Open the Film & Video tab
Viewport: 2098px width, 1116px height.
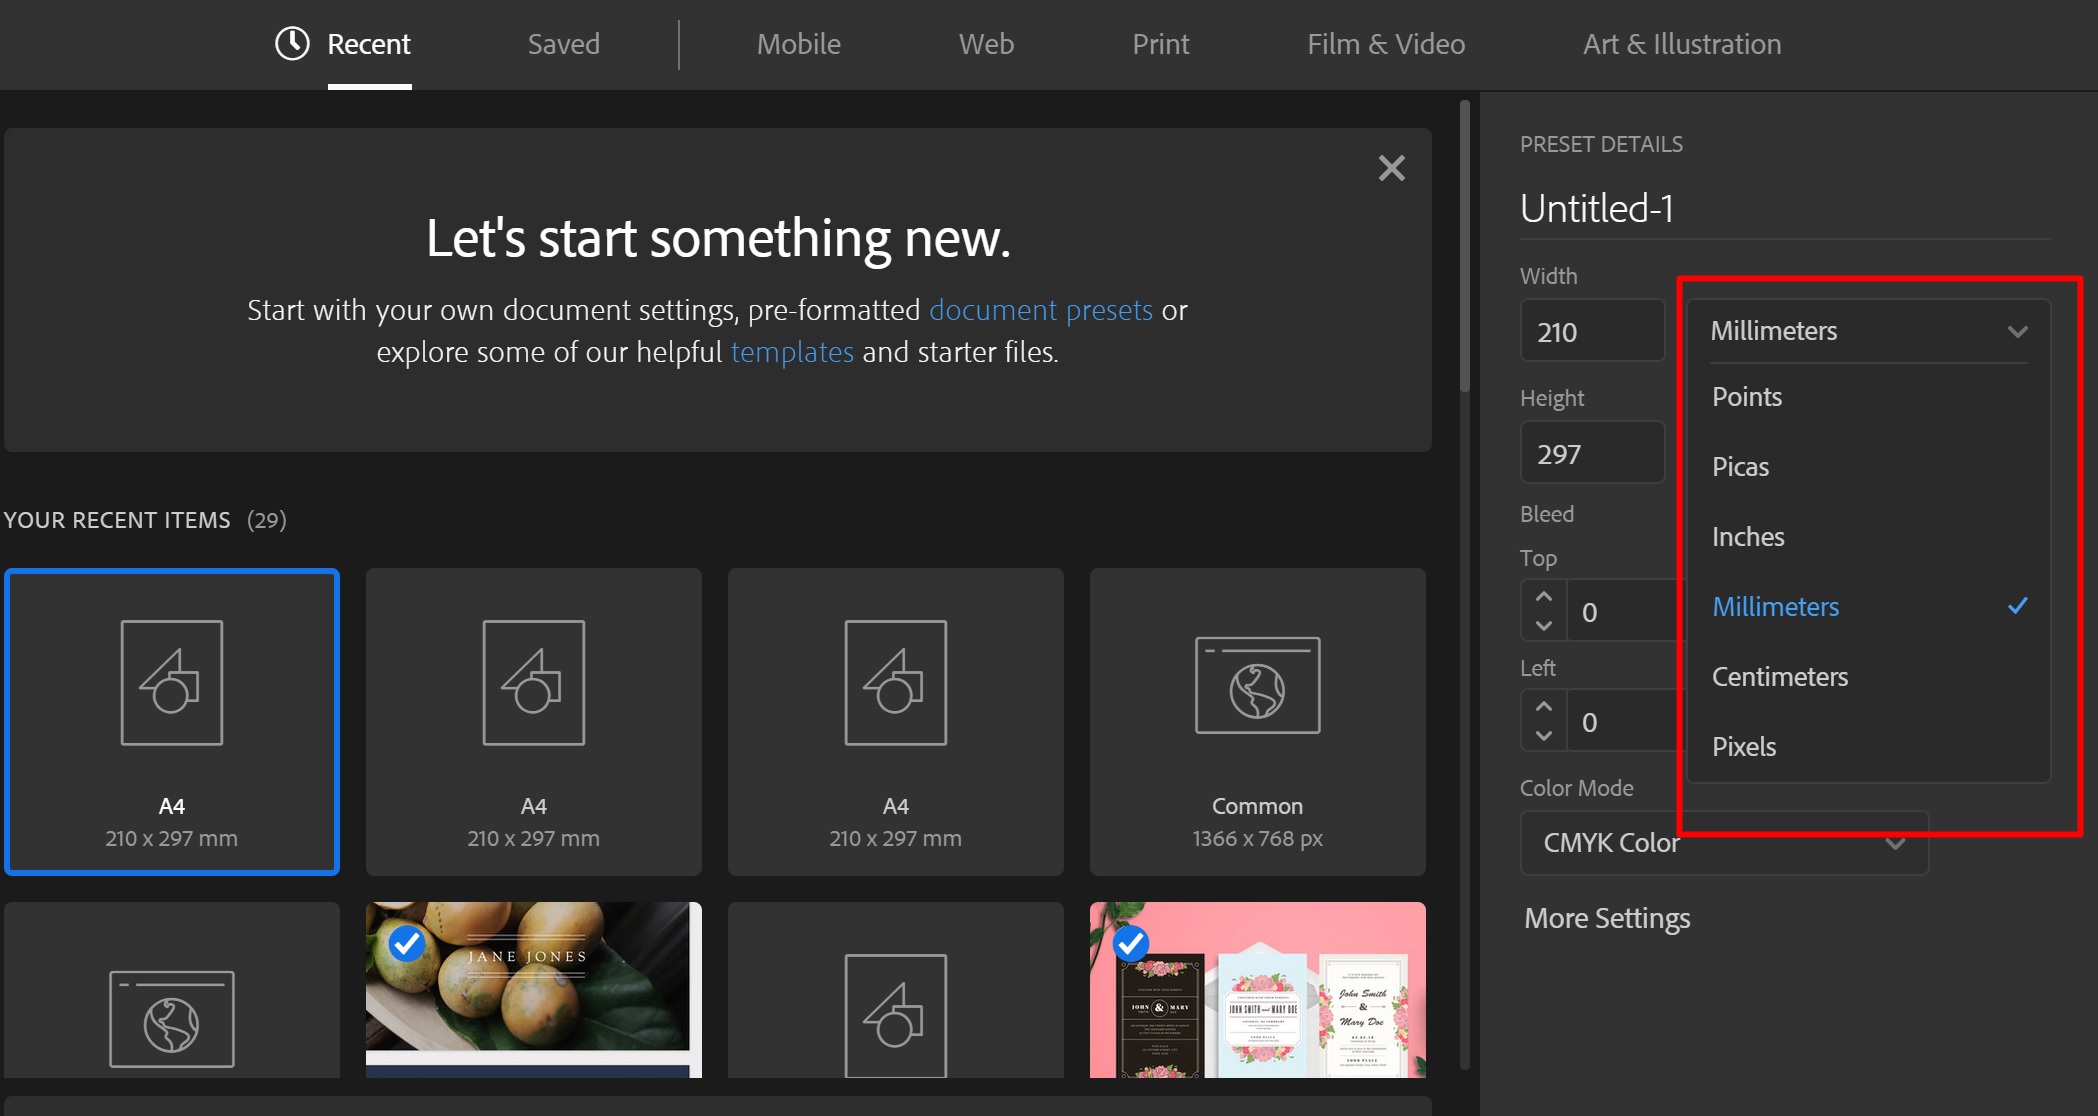pos(1386,44)
